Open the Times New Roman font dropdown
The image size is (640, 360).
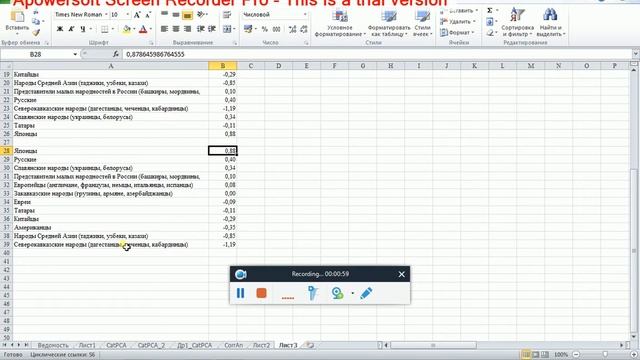point(106,15)
